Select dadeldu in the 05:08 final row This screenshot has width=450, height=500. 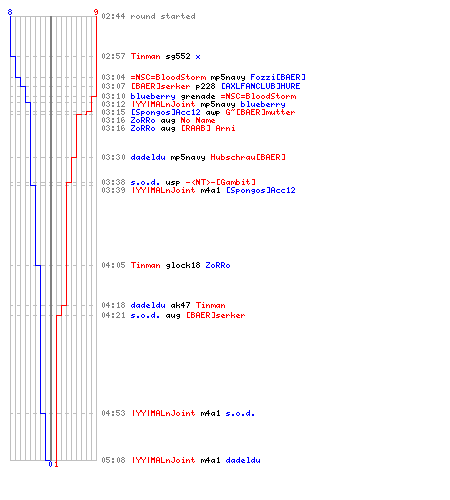click(243, 460)
